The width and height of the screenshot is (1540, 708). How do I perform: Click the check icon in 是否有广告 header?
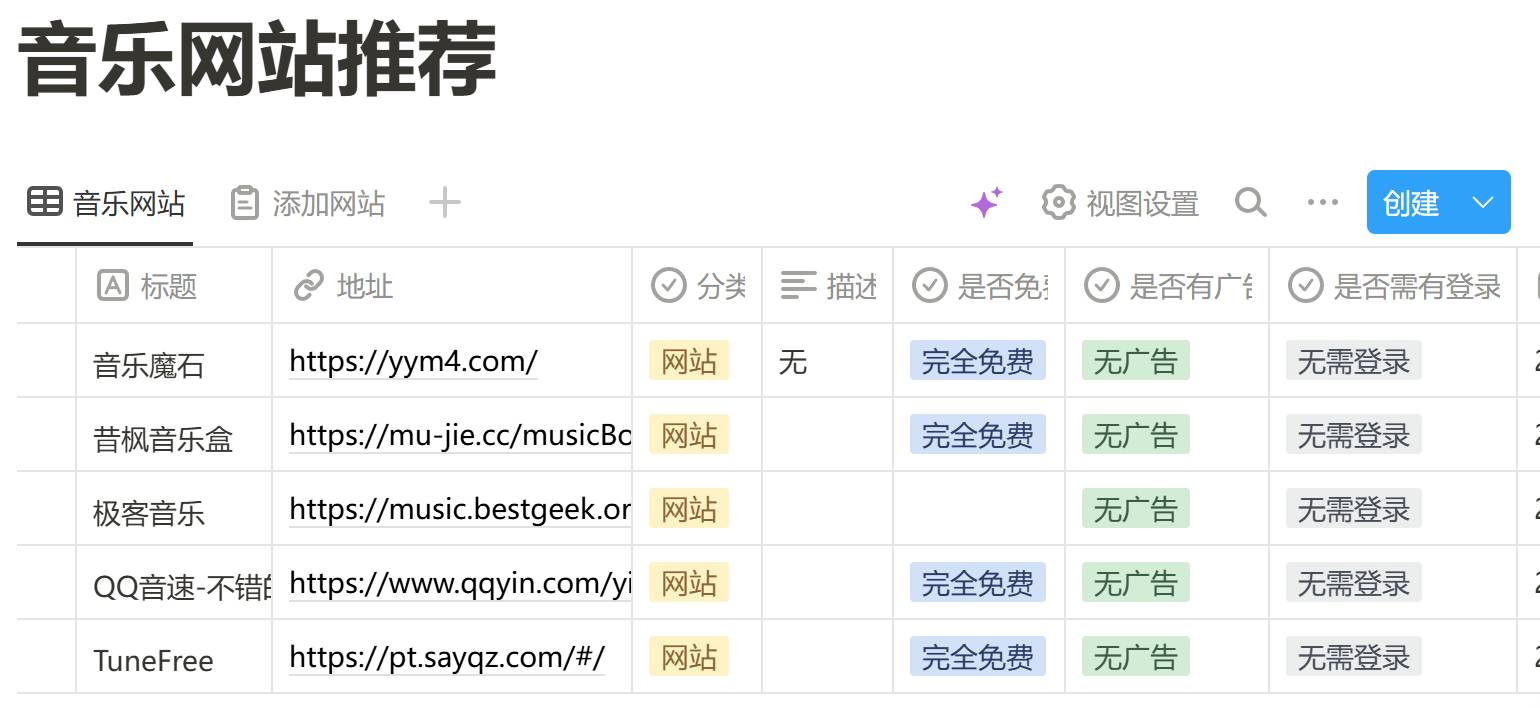coord(1102,286)
